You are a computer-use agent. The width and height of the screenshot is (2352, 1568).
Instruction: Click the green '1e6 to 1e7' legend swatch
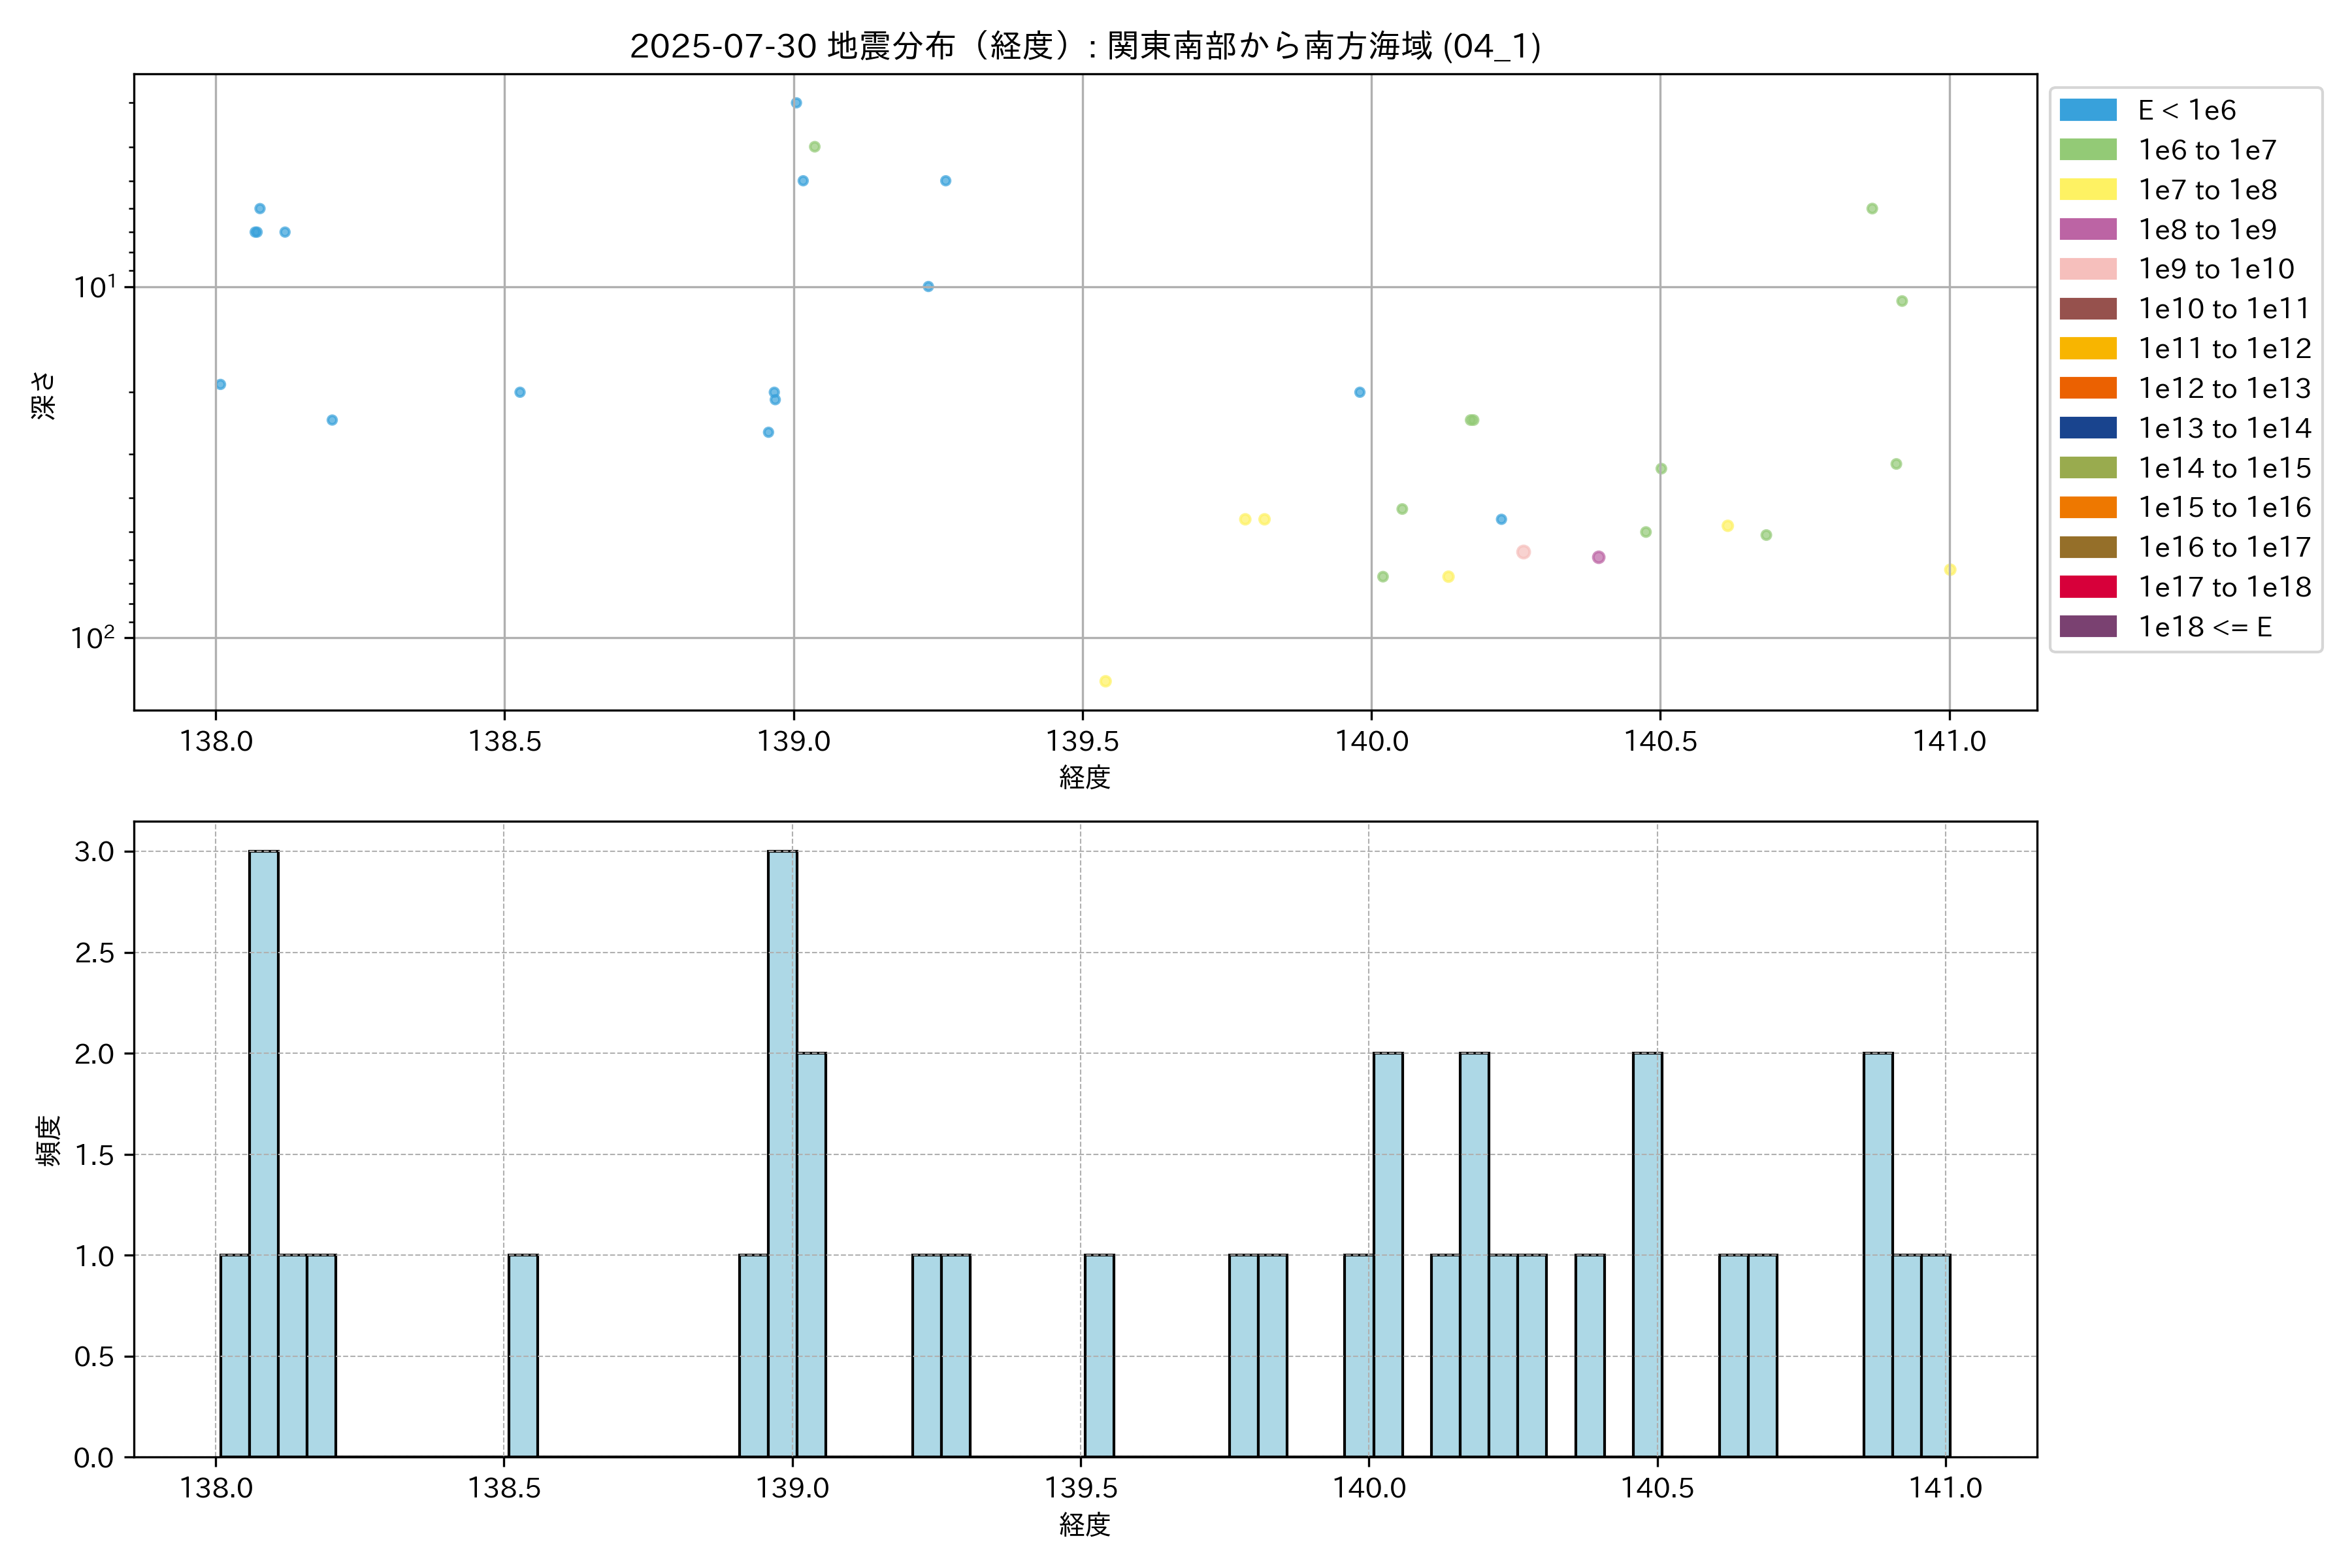[2087, 150]
